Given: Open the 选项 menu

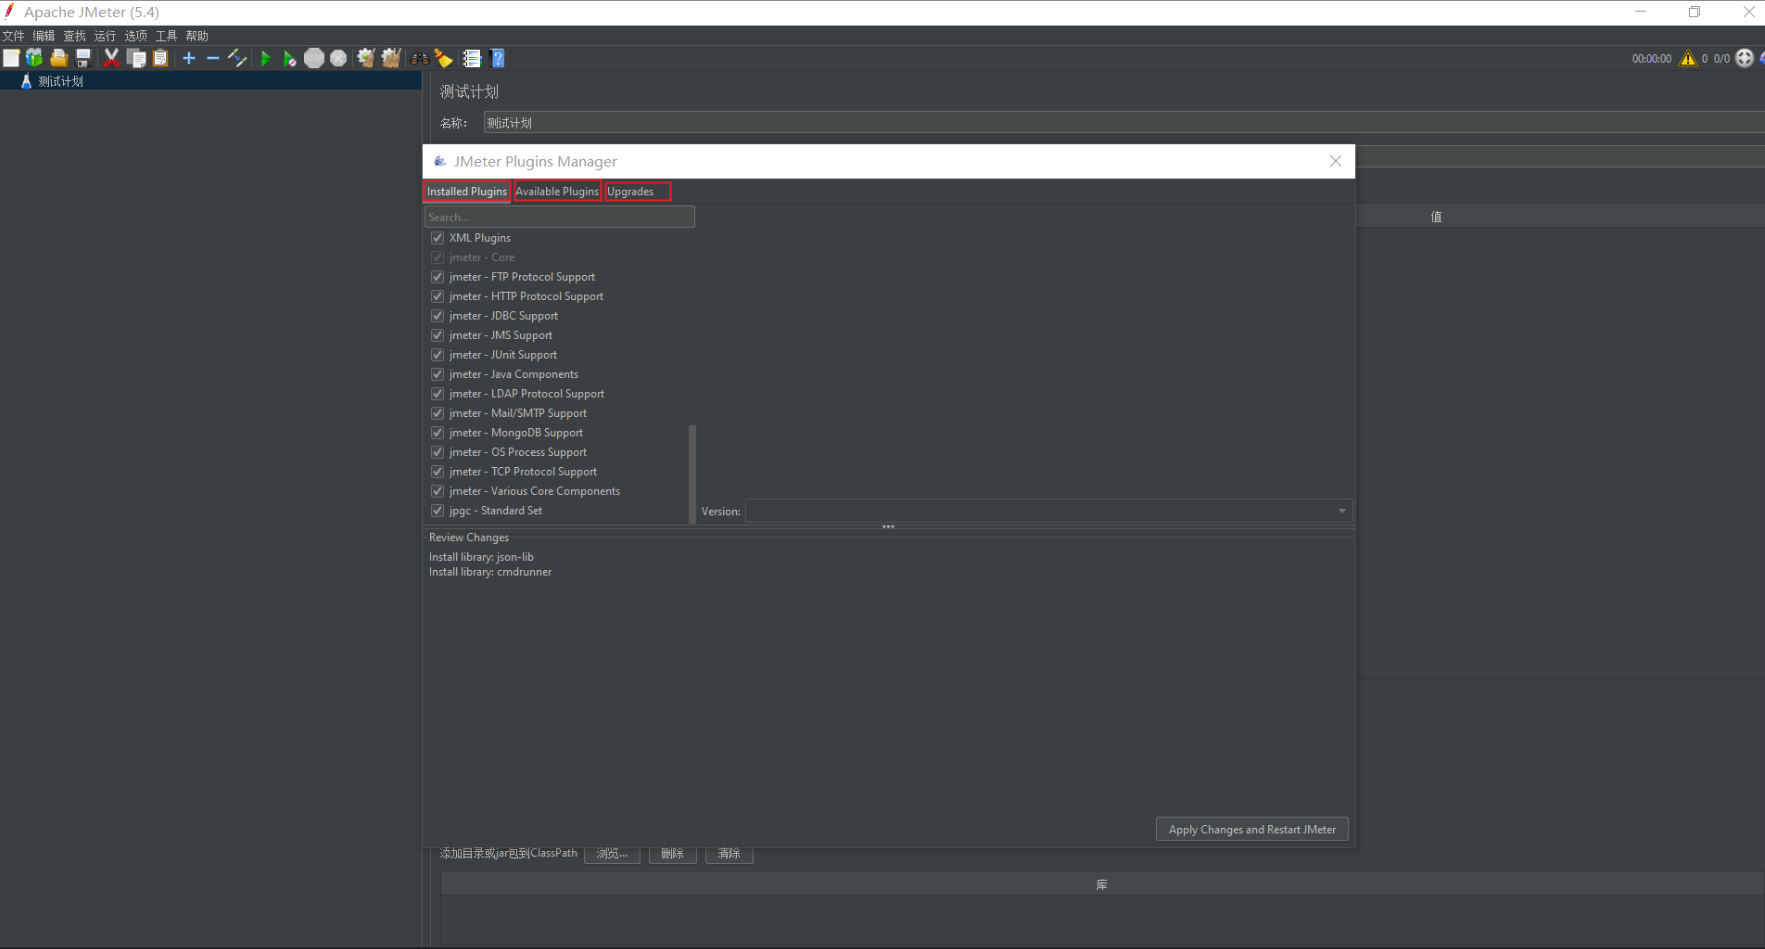Looking at the screenshot, I should (x=136, y=36).
